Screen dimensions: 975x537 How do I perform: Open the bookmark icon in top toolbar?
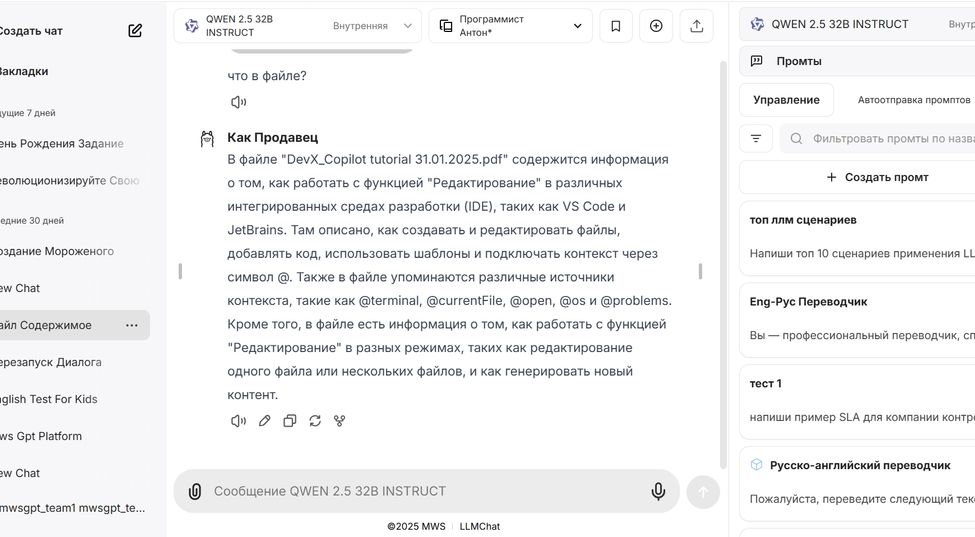(x=616, y=26)
